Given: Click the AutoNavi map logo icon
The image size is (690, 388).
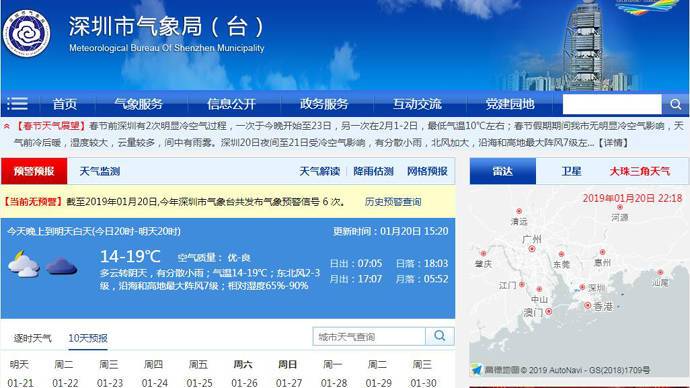Looking at the screenshot, I should tap(477, 370).
